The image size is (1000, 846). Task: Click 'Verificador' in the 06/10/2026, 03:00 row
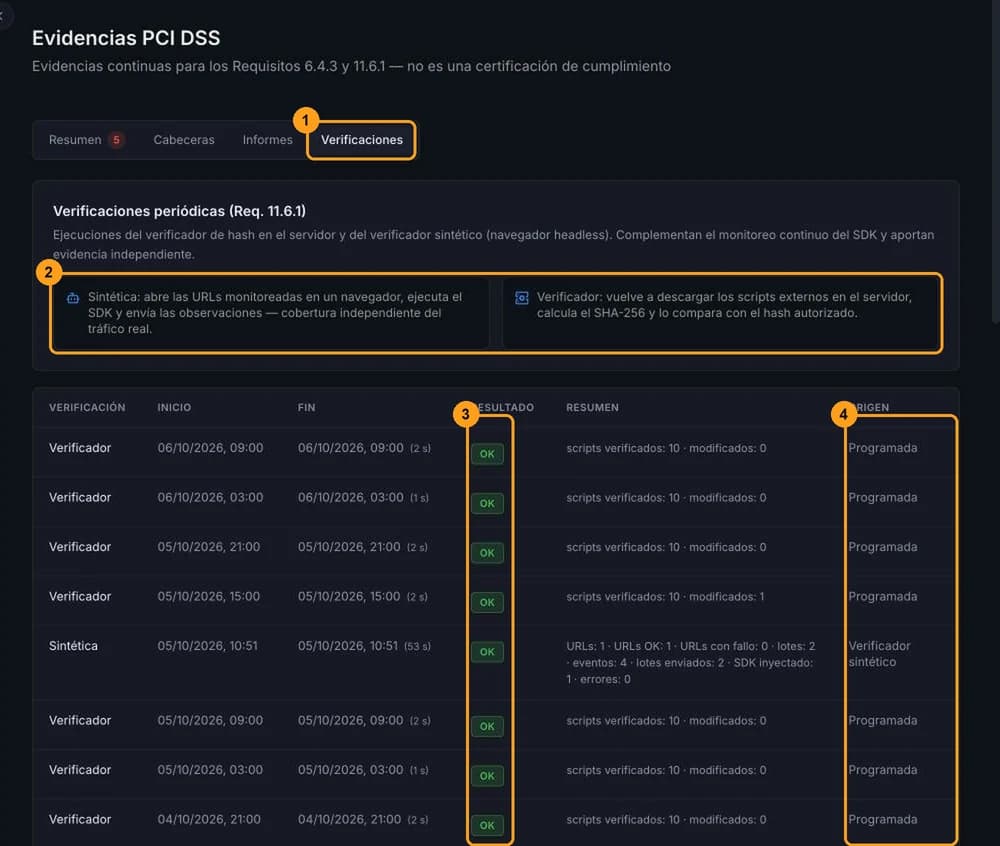[x=80, y=497]
